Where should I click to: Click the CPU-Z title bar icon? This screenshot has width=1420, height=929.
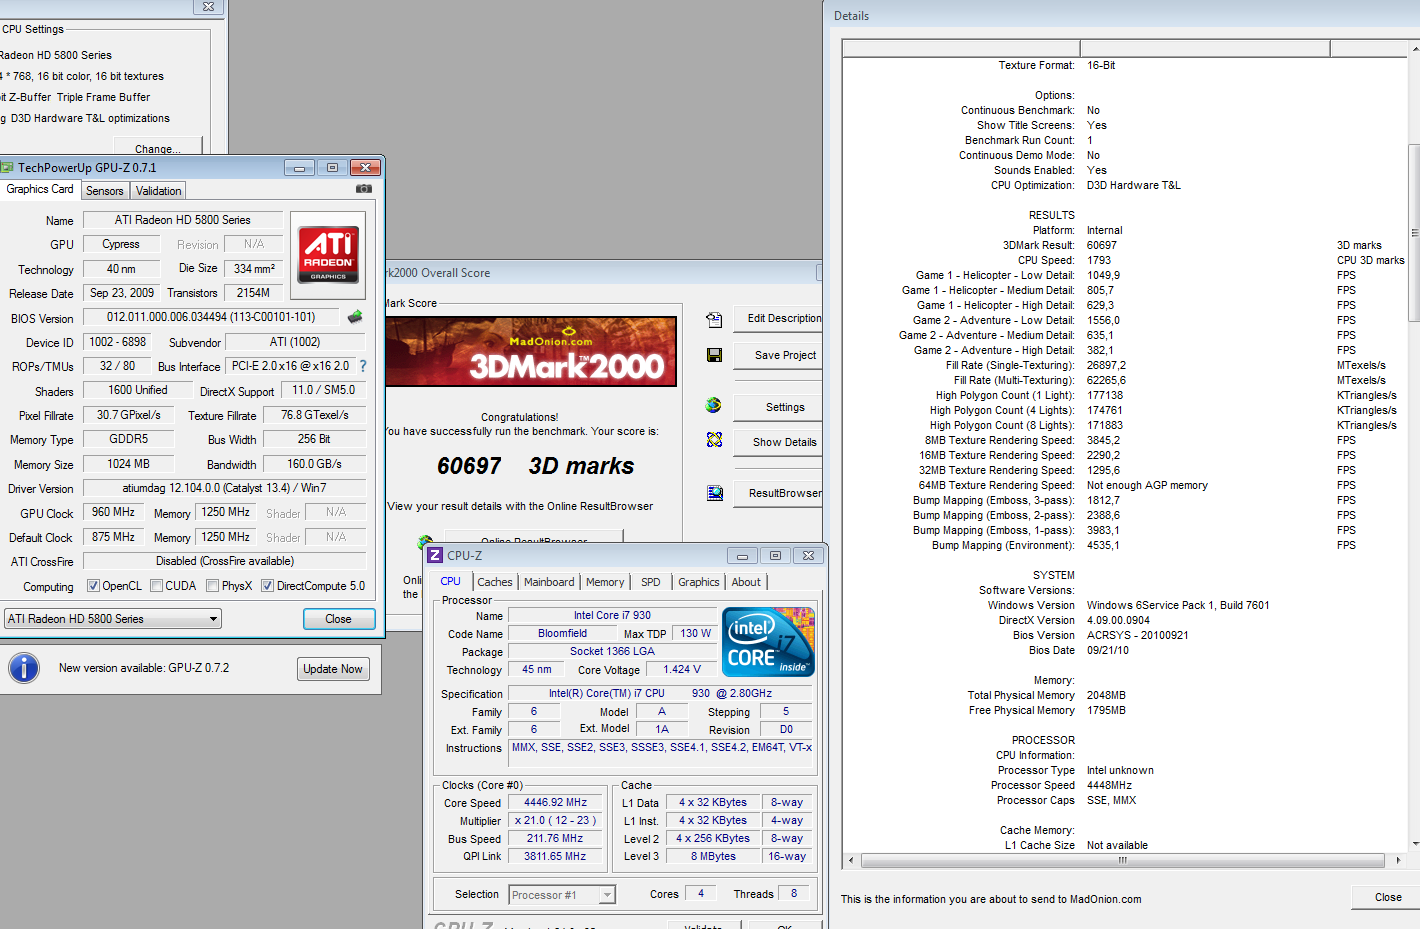pos(435,555)
